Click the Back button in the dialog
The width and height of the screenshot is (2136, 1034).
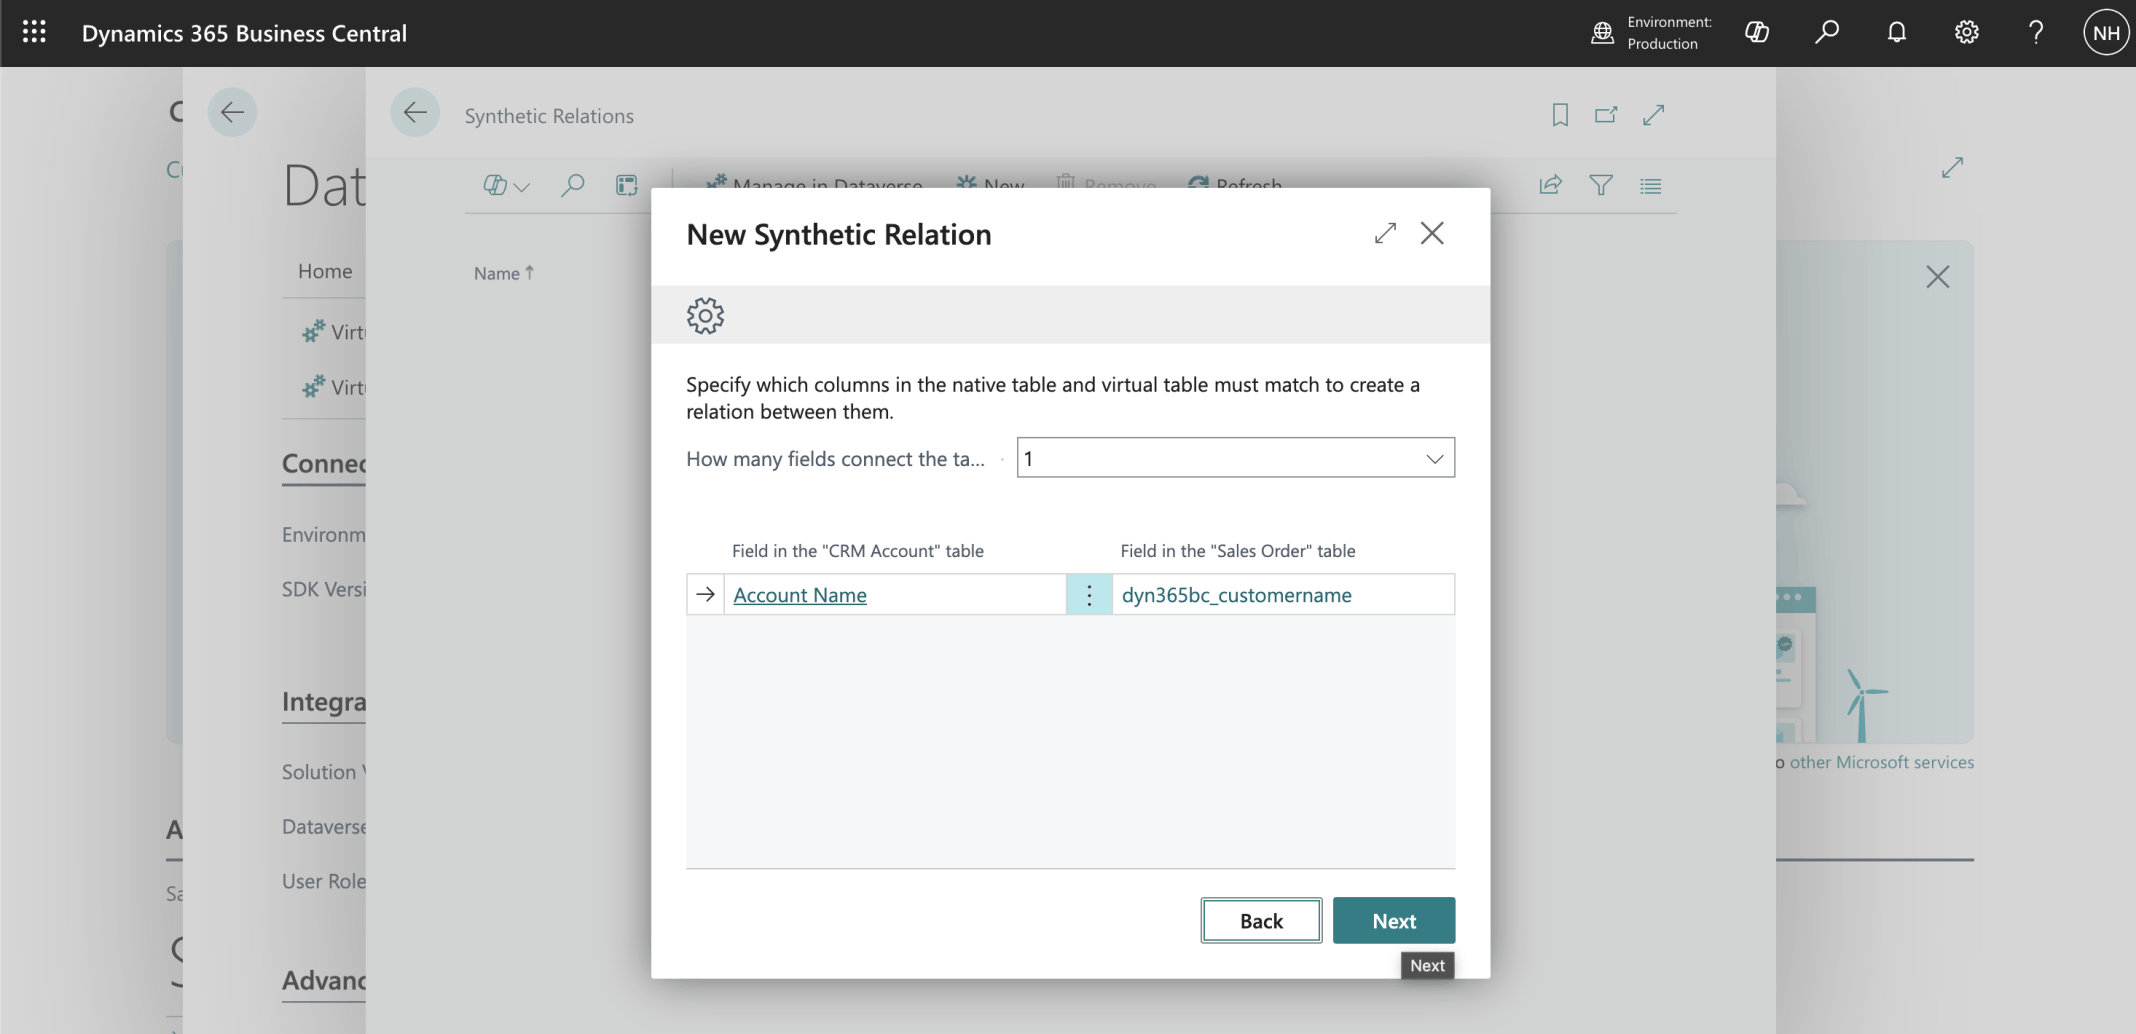coord(1261,921)
